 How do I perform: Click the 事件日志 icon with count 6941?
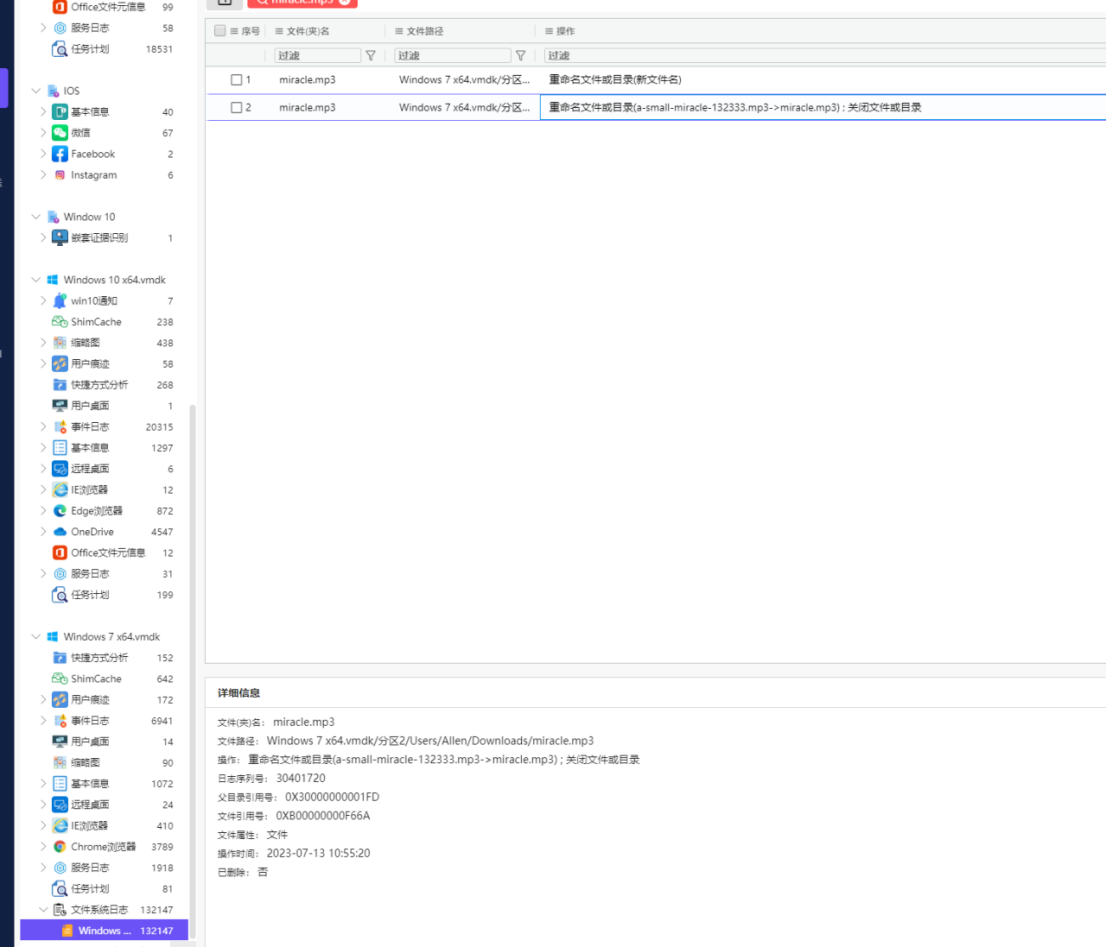tap(60, 721)
